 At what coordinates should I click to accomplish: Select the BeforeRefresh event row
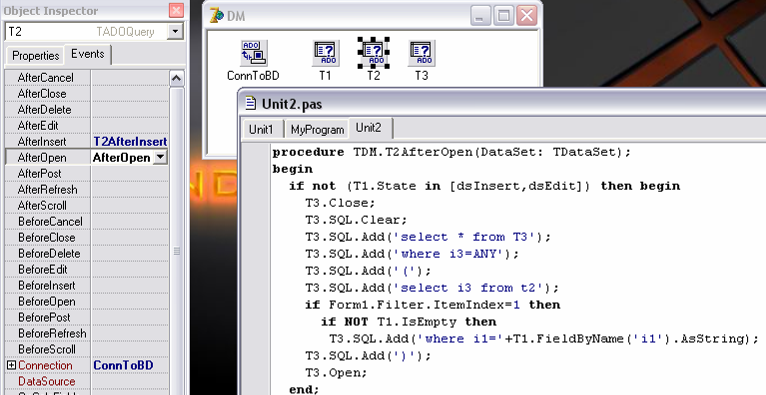point(86,333)
